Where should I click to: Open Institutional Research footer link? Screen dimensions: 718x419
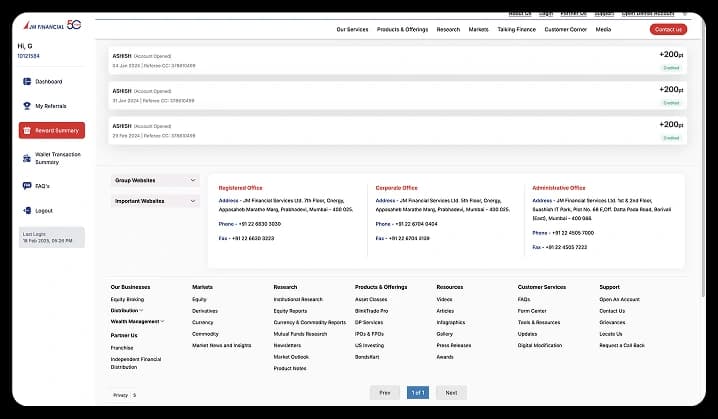point(298,299)
